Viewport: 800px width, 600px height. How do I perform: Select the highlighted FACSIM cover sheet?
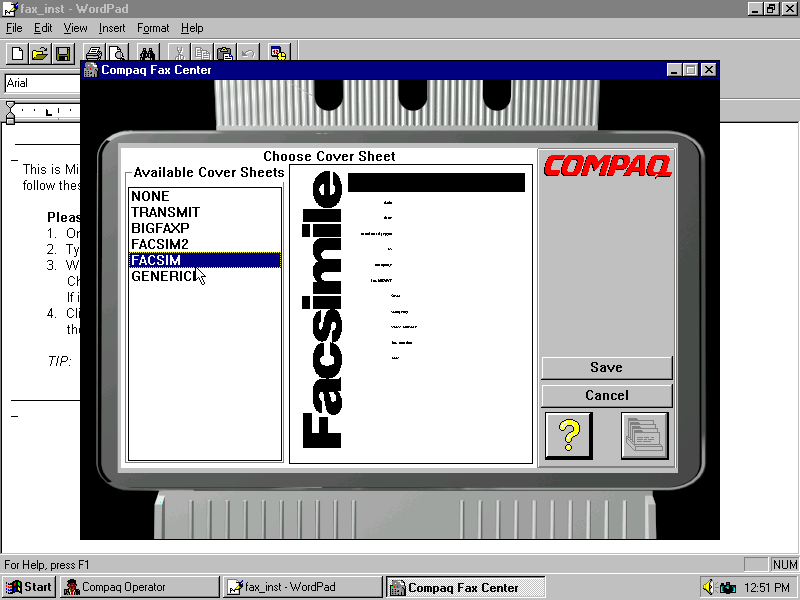205,260
